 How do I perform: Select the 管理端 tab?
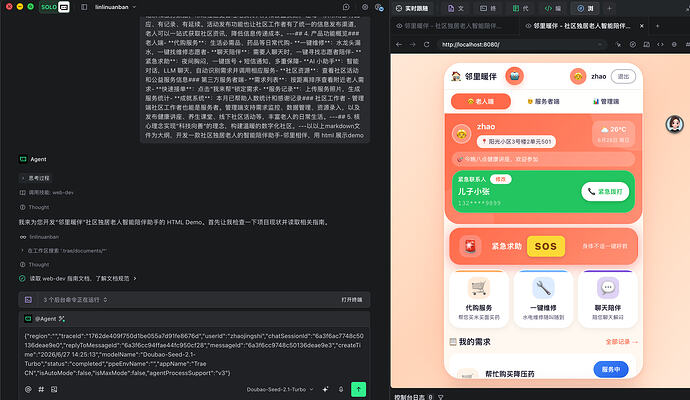pos(606,101)
